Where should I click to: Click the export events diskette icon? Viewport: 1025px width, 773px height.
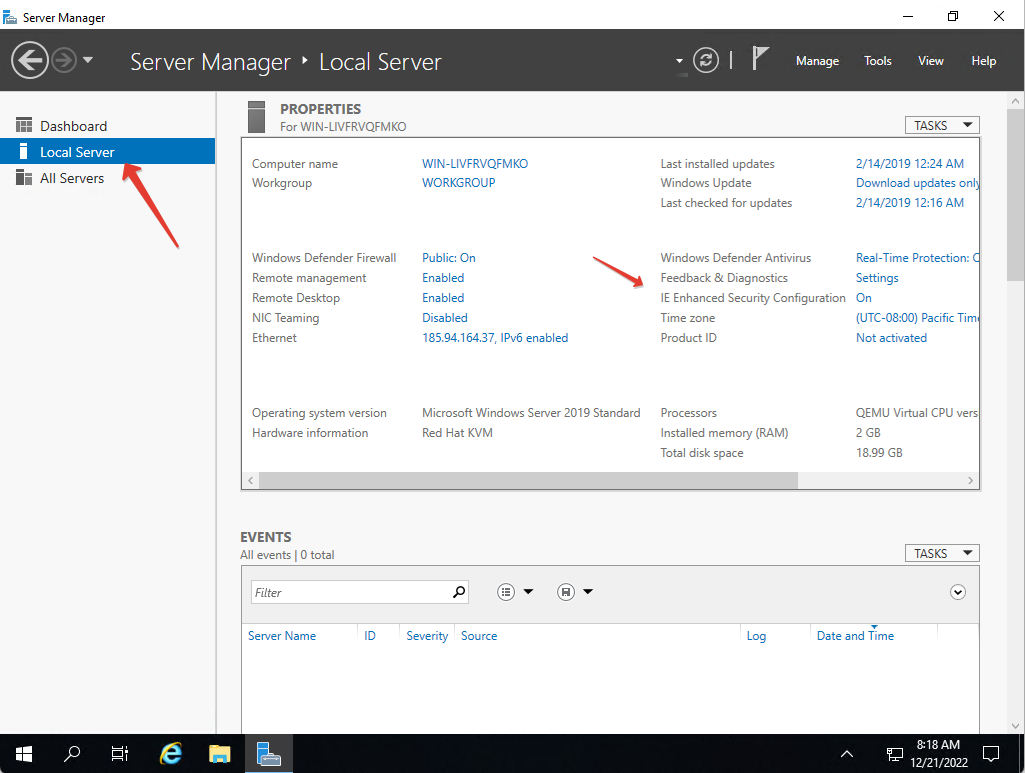tap(565, 591)
